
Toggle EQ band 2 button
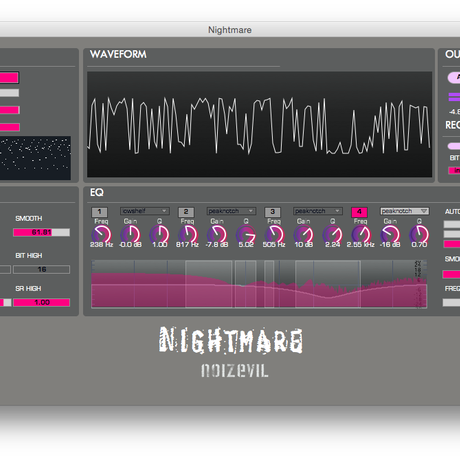[186, 212]
